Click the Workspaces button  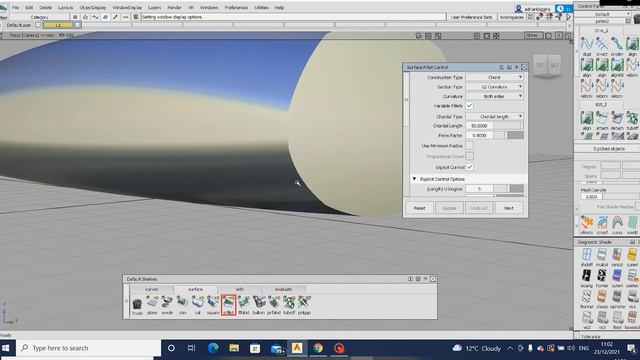511,17
